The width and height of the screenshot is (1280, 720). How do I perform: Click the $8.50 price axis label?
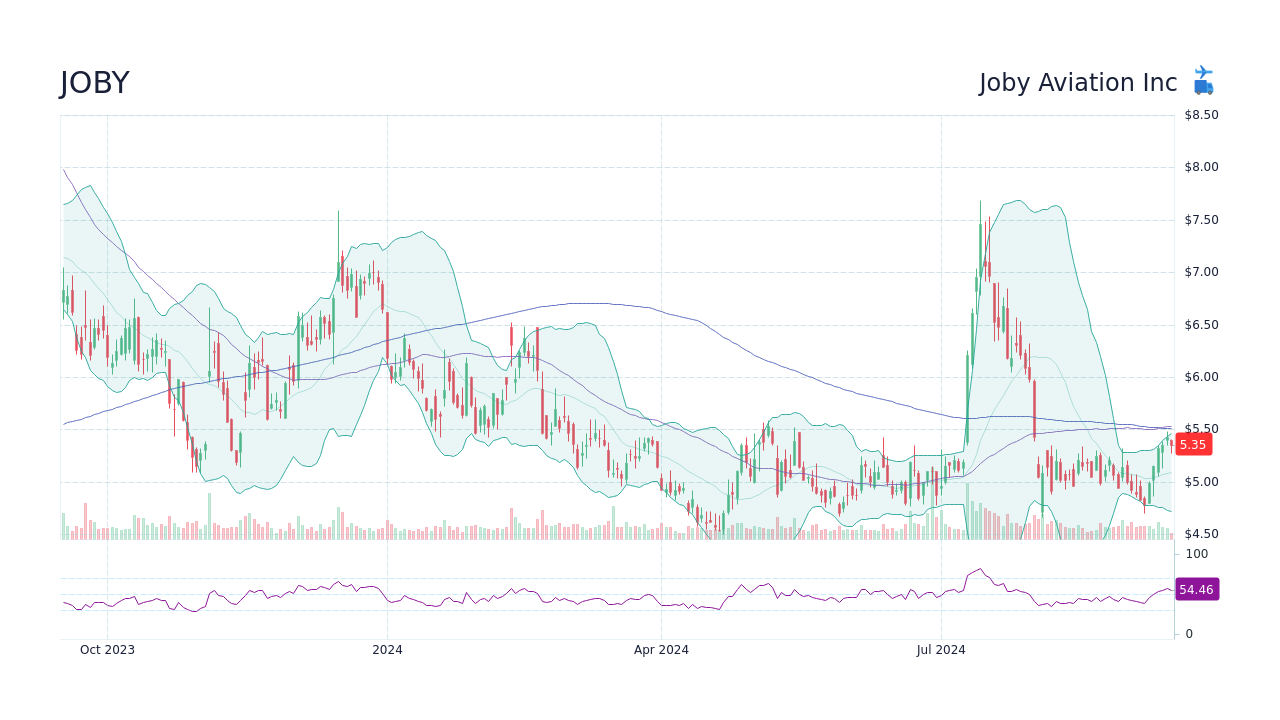tap(1201, 115)
